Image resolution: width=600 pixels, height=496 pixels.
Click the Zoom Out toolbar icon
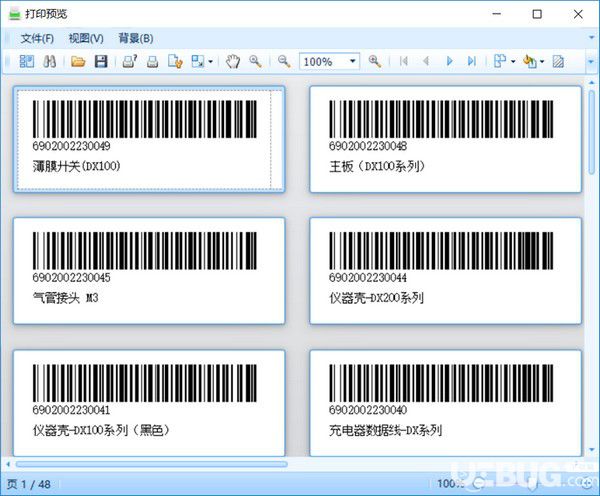(284, 61)
